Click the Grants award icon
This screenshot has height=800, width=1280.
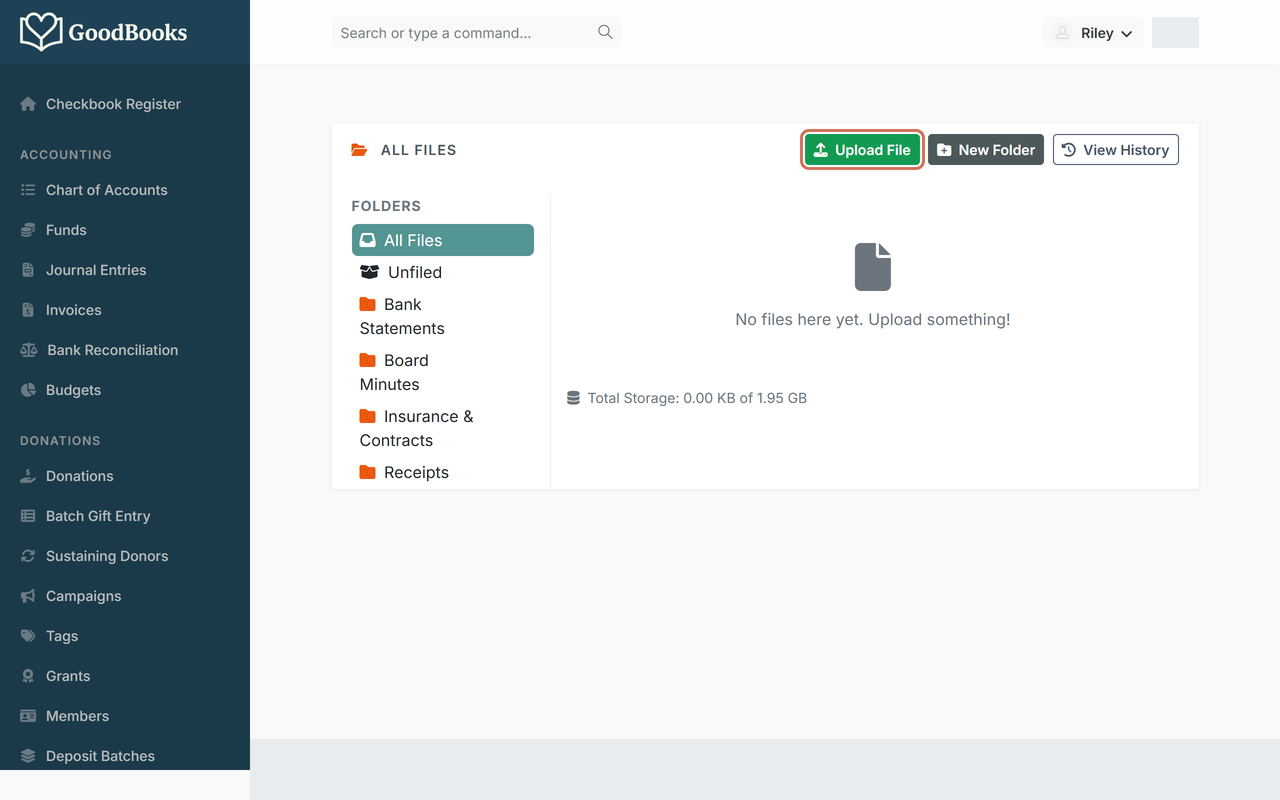click(28, 676)
